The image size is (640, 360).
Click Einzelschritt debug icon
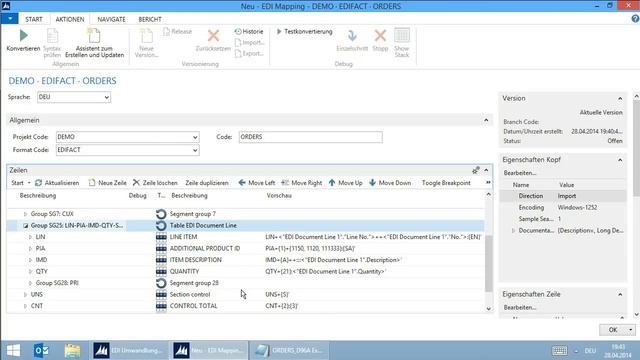click(352, 36)
